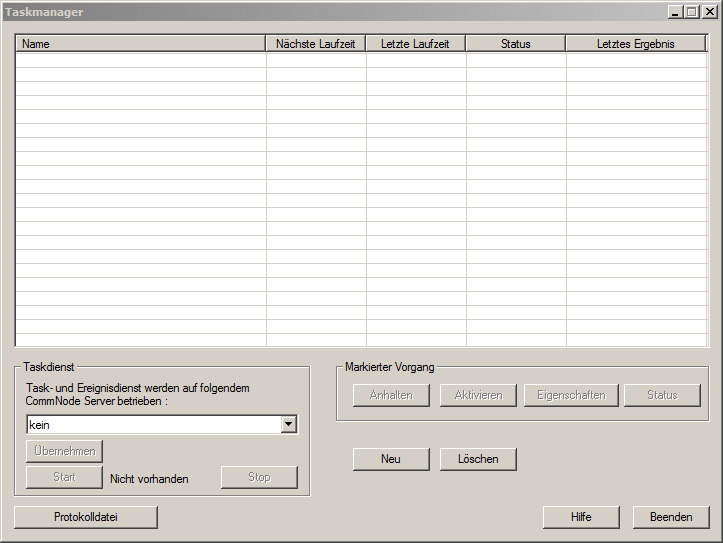Click the Aktivieren button
The width and height of the screenshot is (723, 543).
click(x=478, y=395)
